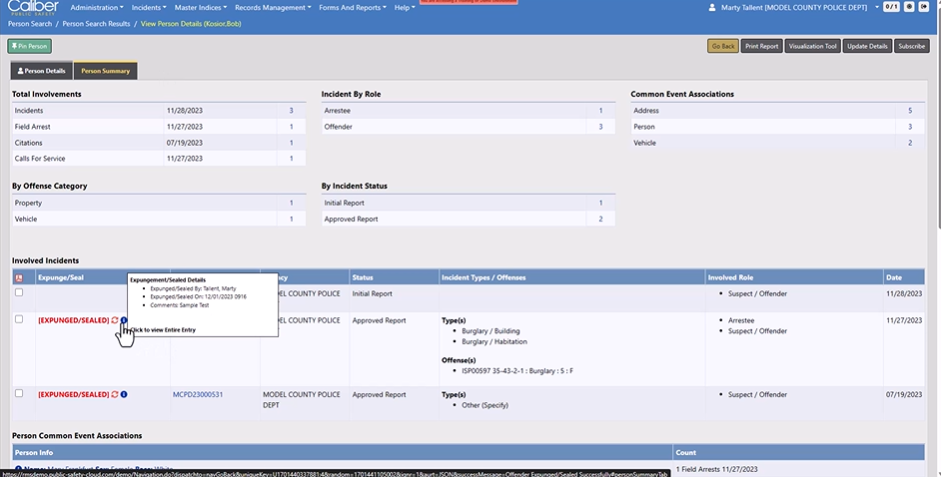941x477 pixels.
Task: Open incident link MCPD23000531
Action: [198, 394]
